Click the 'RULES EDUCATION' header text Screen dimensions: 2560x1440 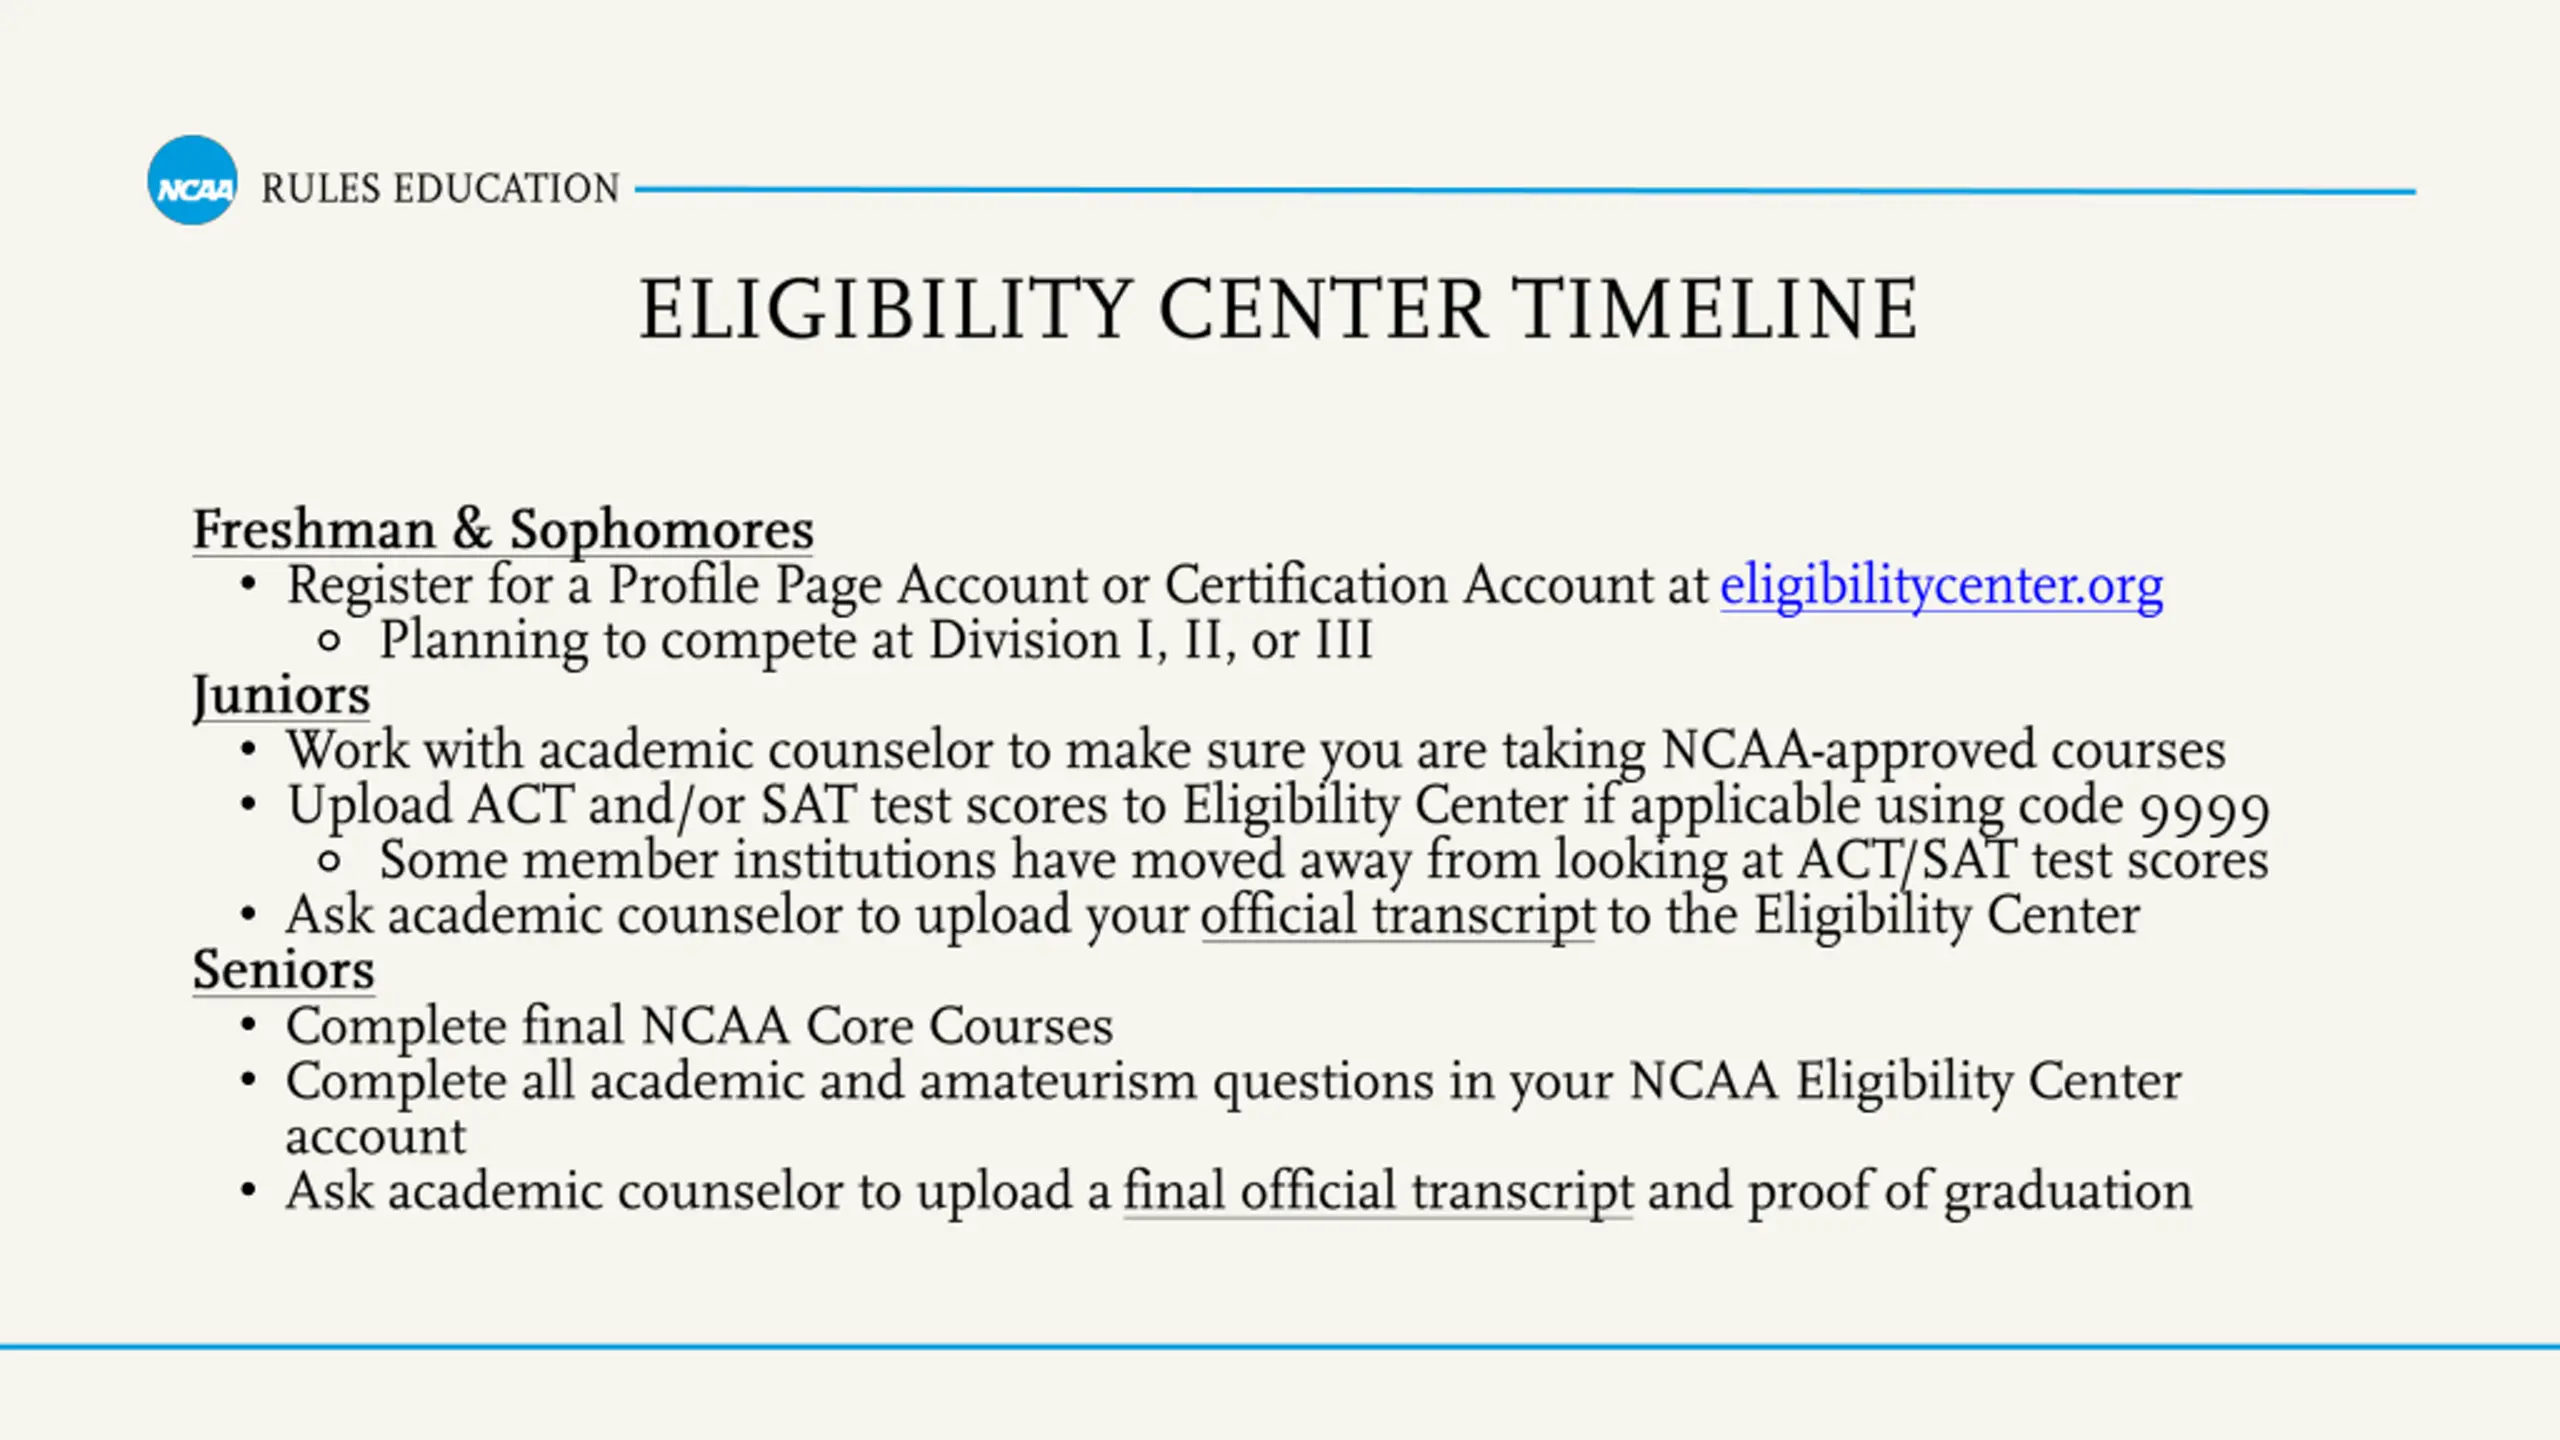[x=440, y=189]
